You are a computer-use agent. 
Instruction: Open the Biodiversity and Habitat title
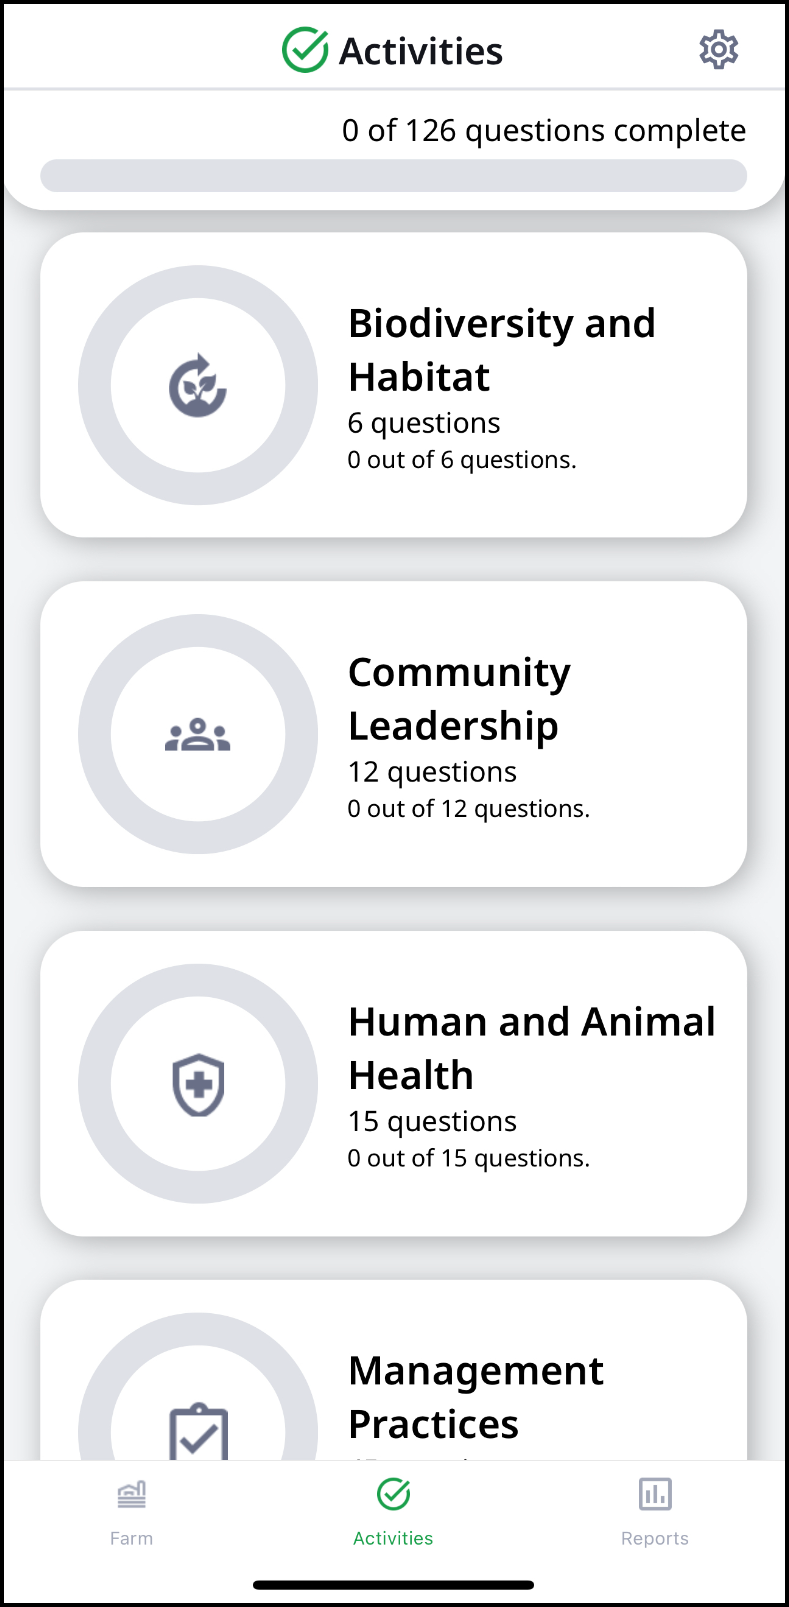[501, 350]
